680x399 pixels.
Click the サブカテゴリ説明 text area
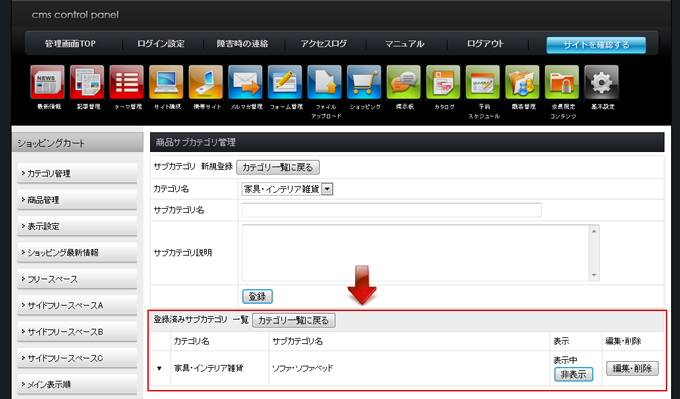click(415, 253)
